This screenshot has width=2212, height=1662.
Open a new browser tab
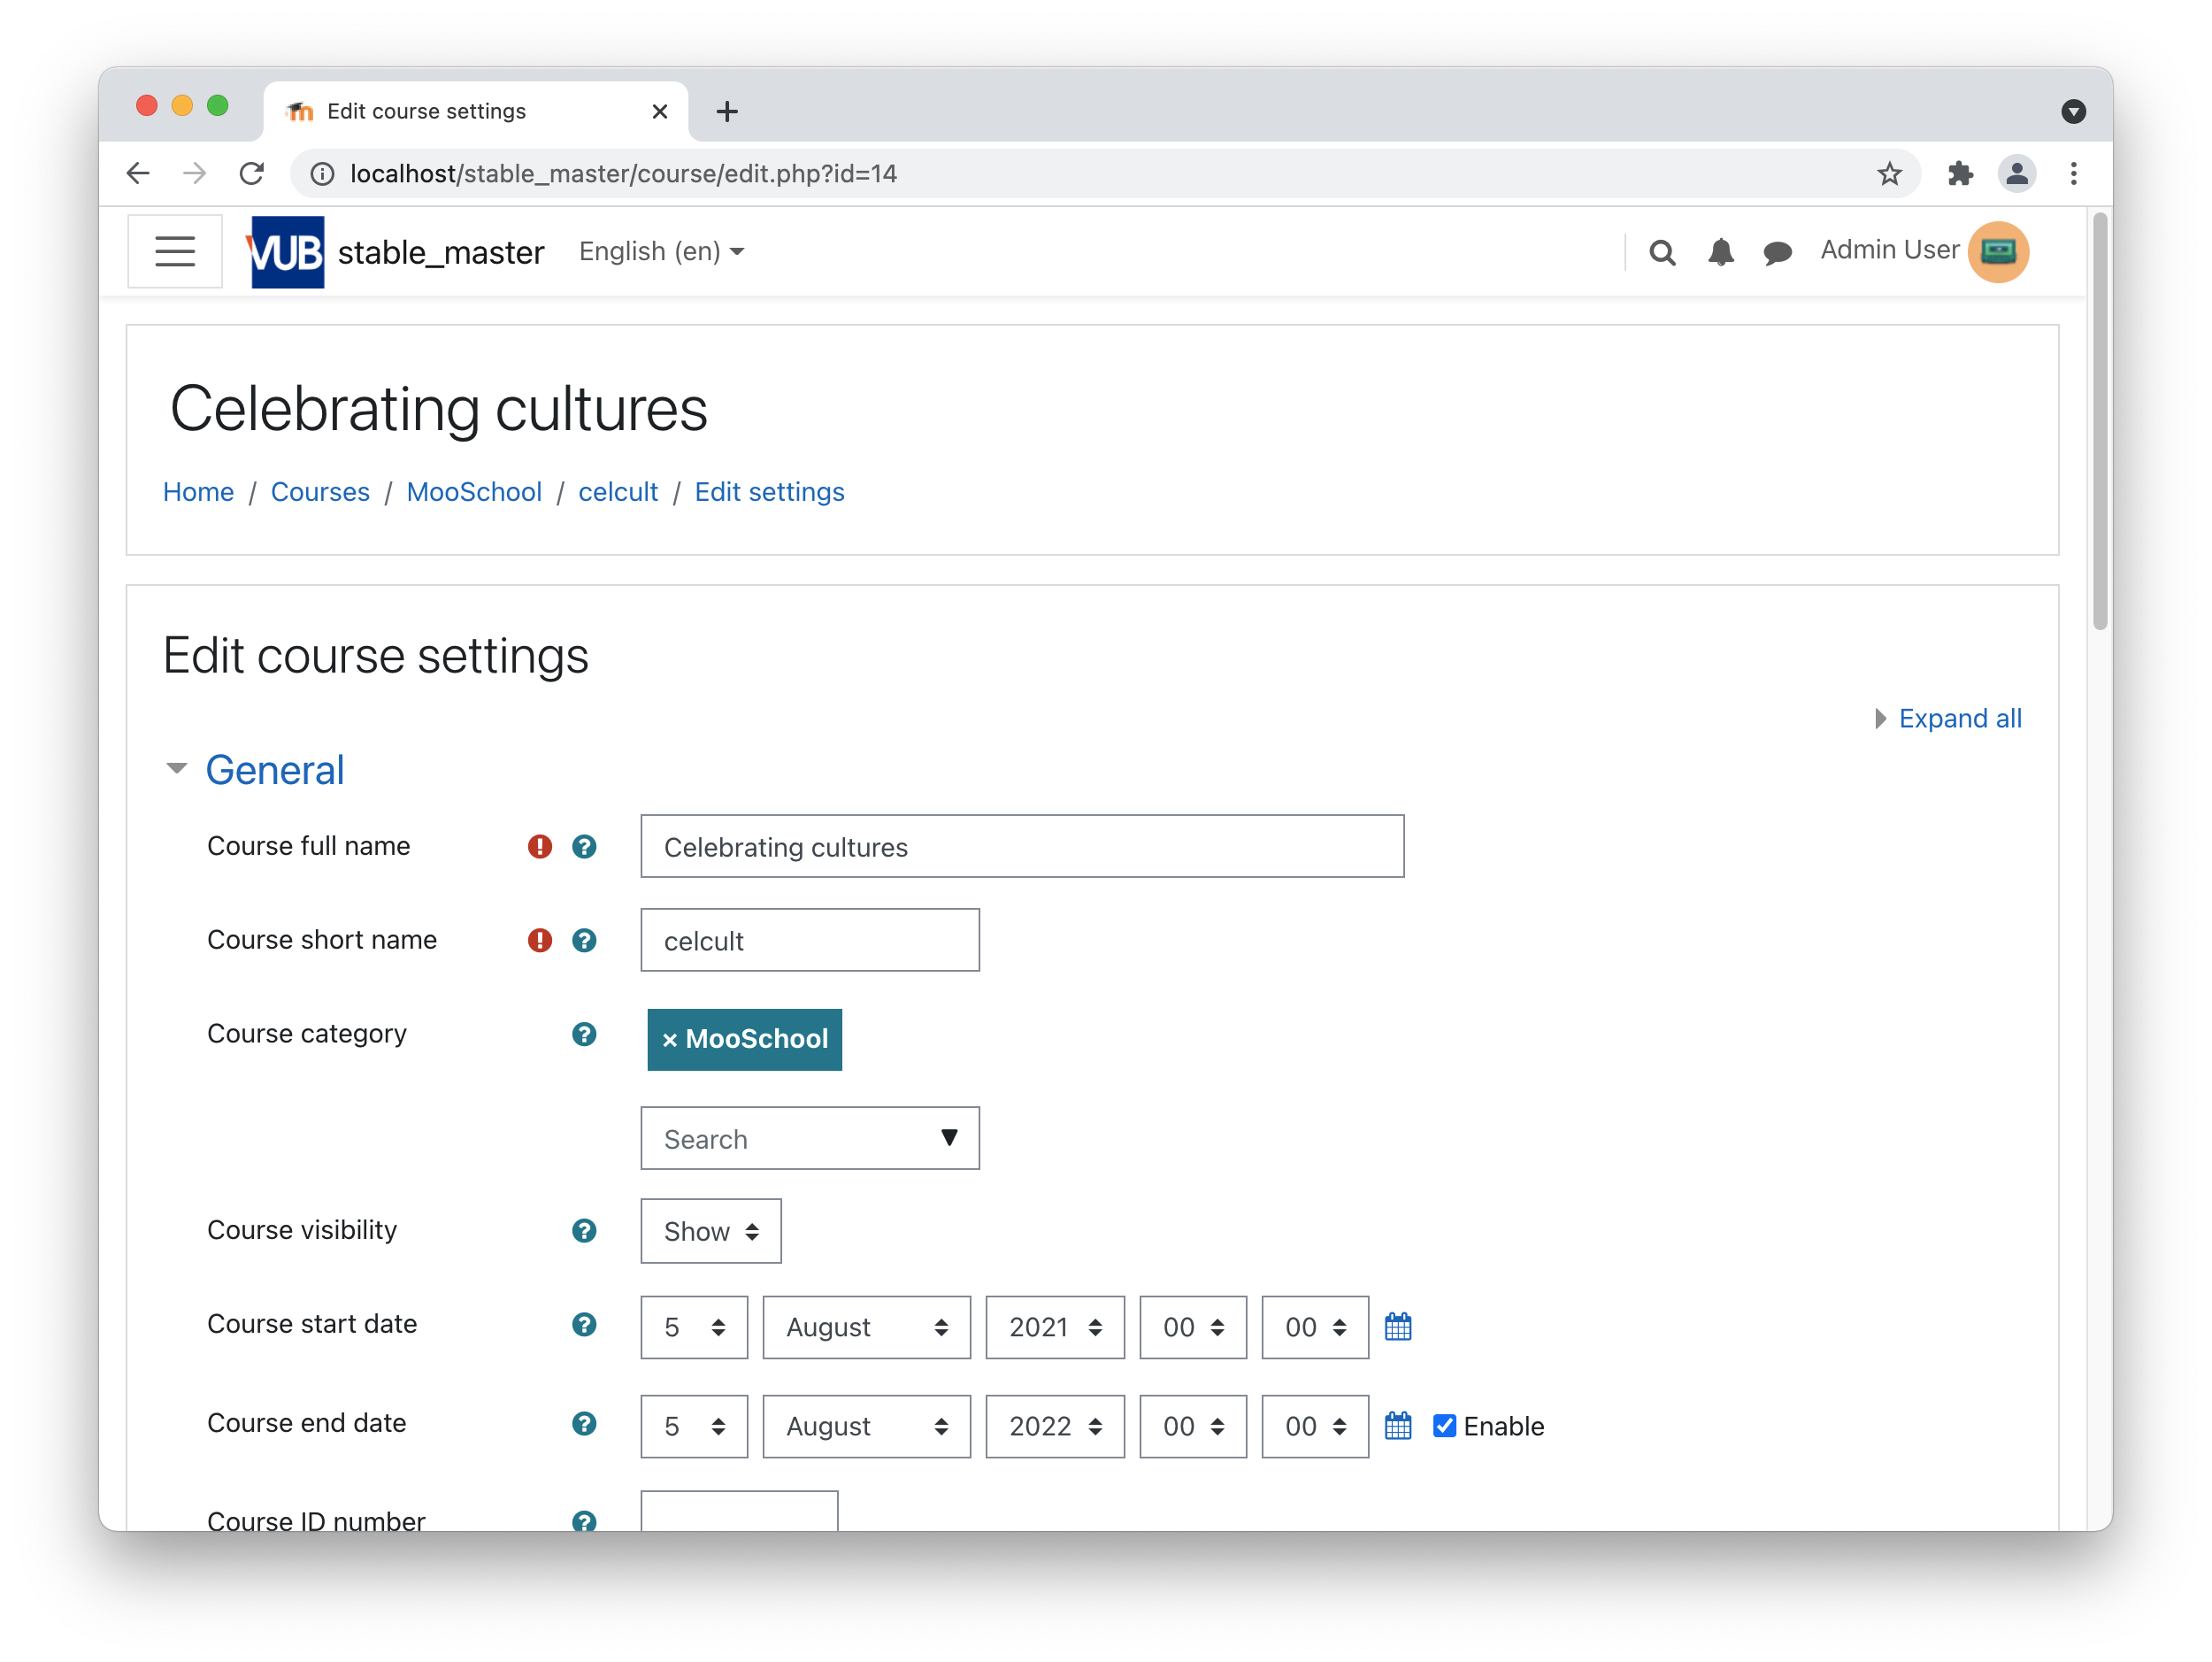[x=727, y=111]
